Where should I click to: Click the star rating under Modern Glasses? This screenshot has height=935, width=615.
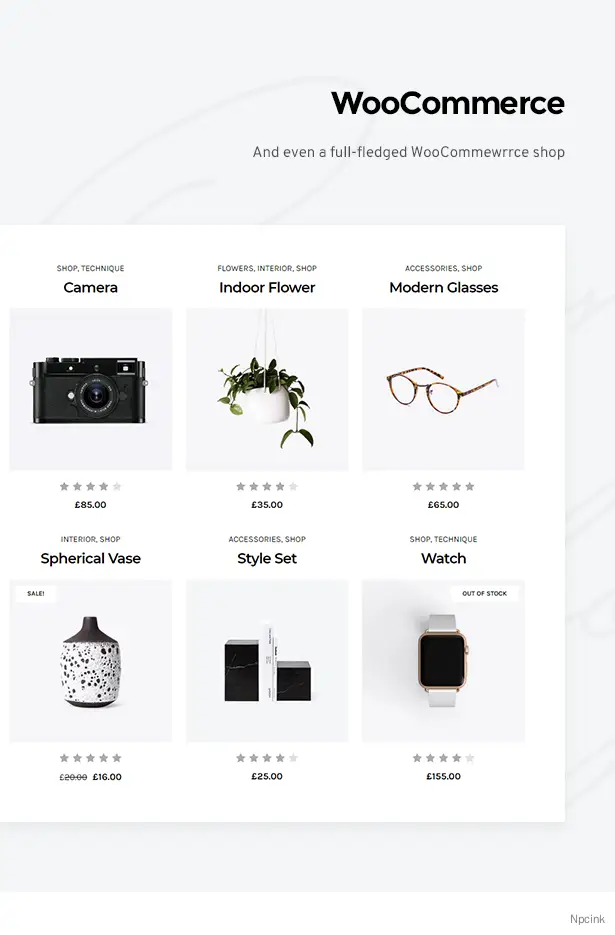[443, 487]
